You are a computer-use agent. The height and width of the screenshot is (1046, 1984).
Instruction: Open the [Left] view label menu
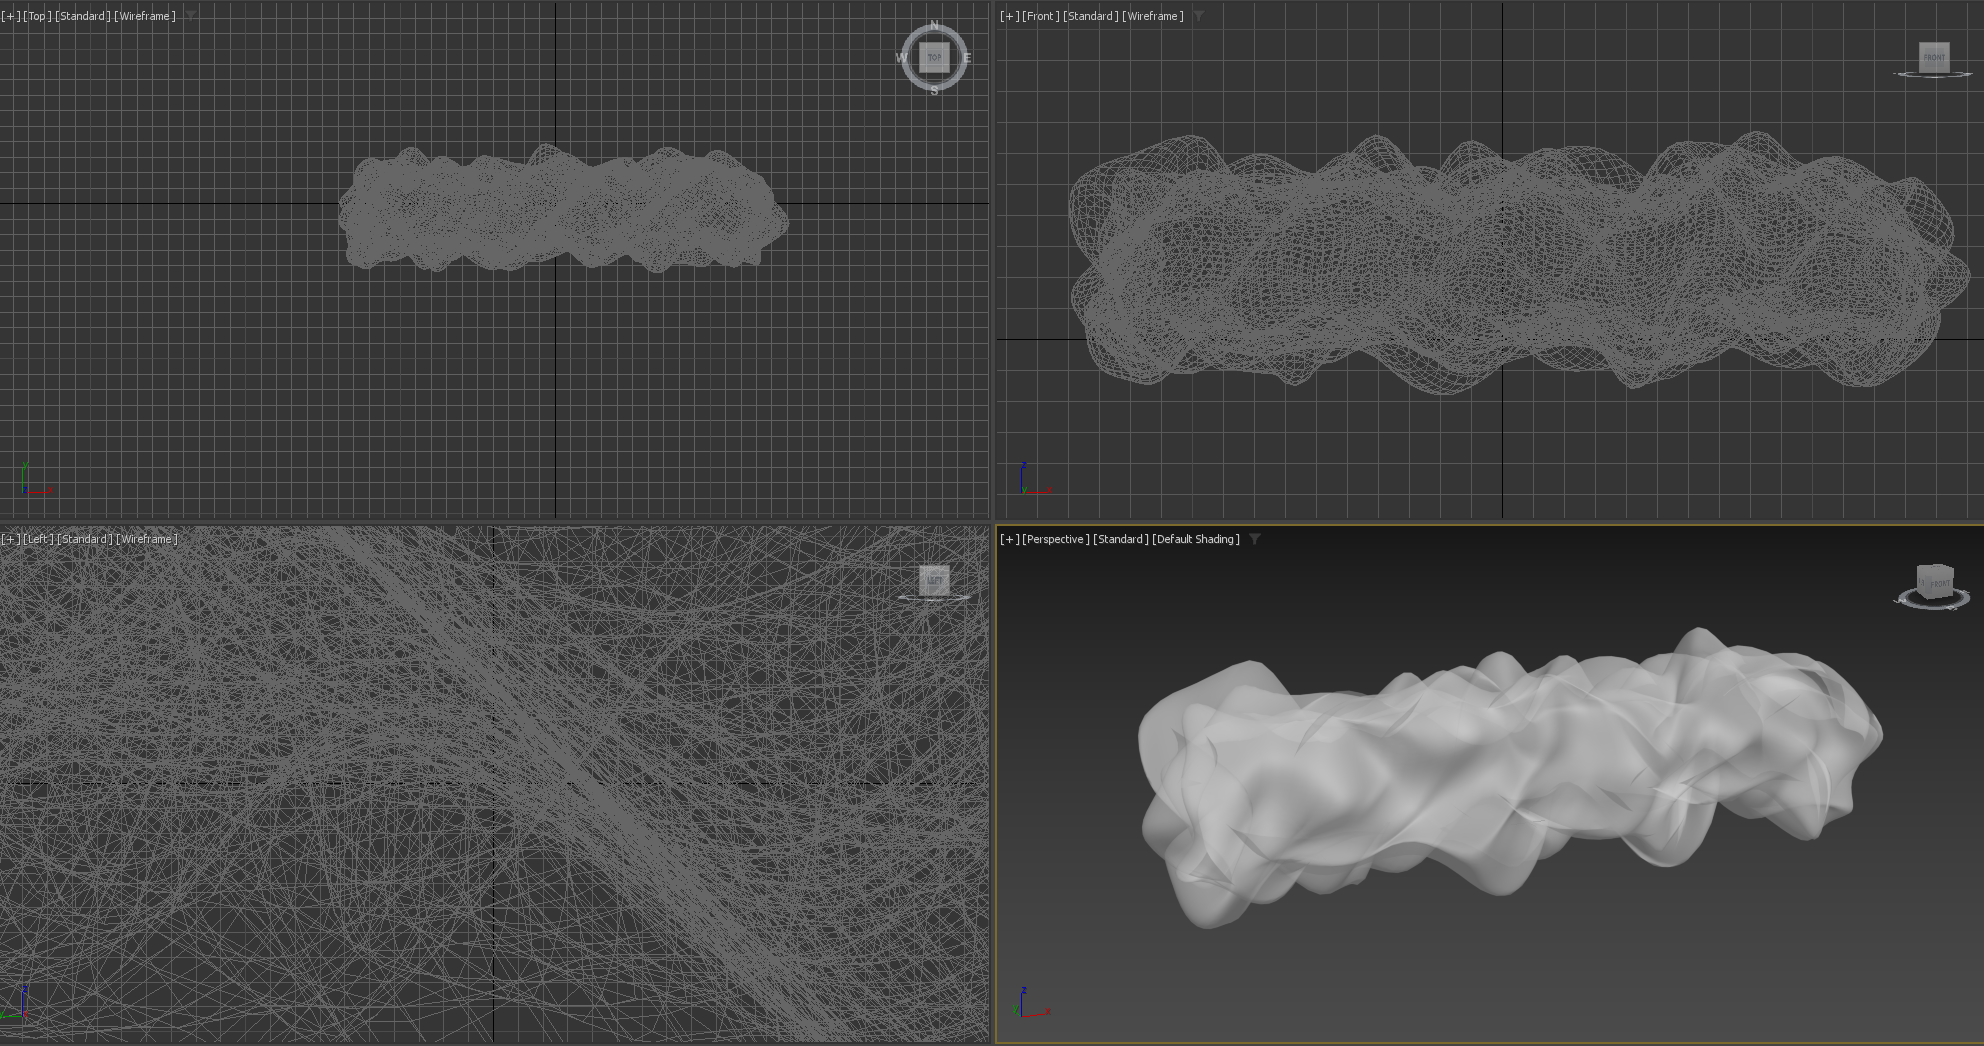point(39,539)
